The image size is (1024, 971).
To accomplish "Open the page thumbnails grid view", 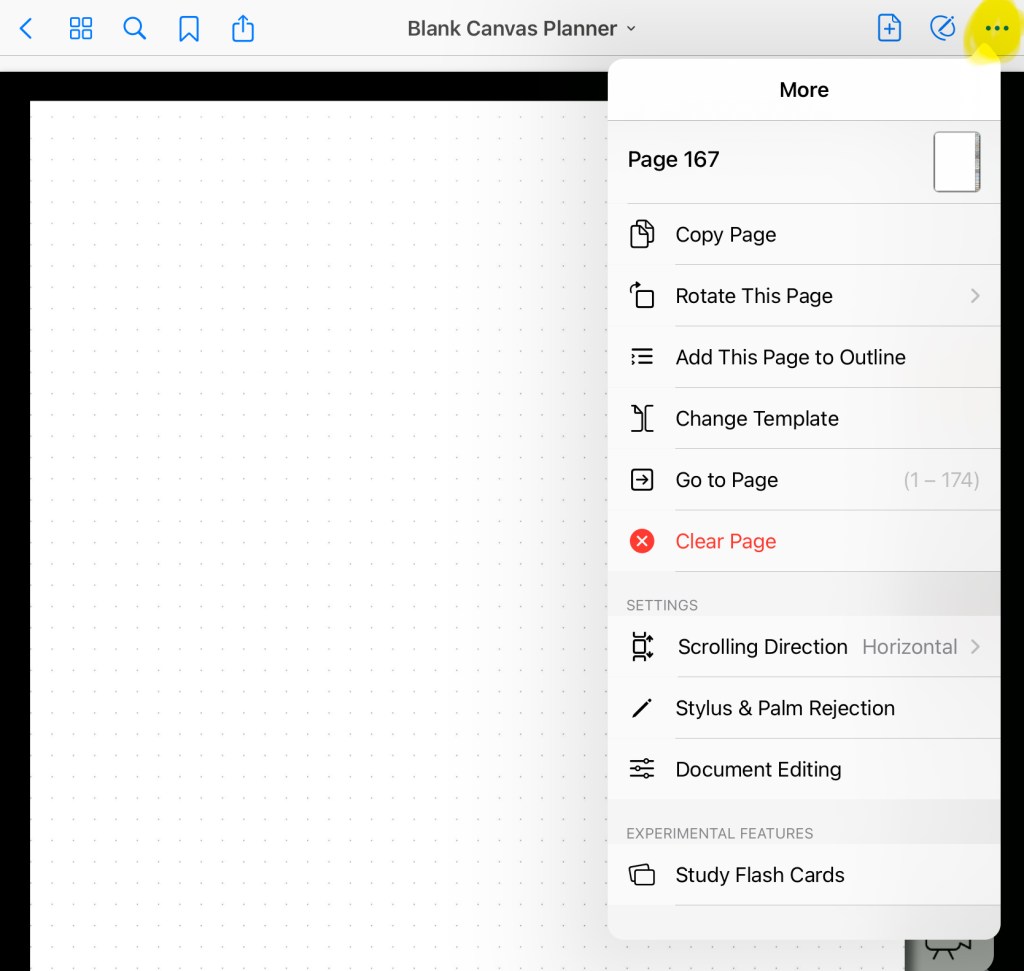I will click(x=81, y=29).
